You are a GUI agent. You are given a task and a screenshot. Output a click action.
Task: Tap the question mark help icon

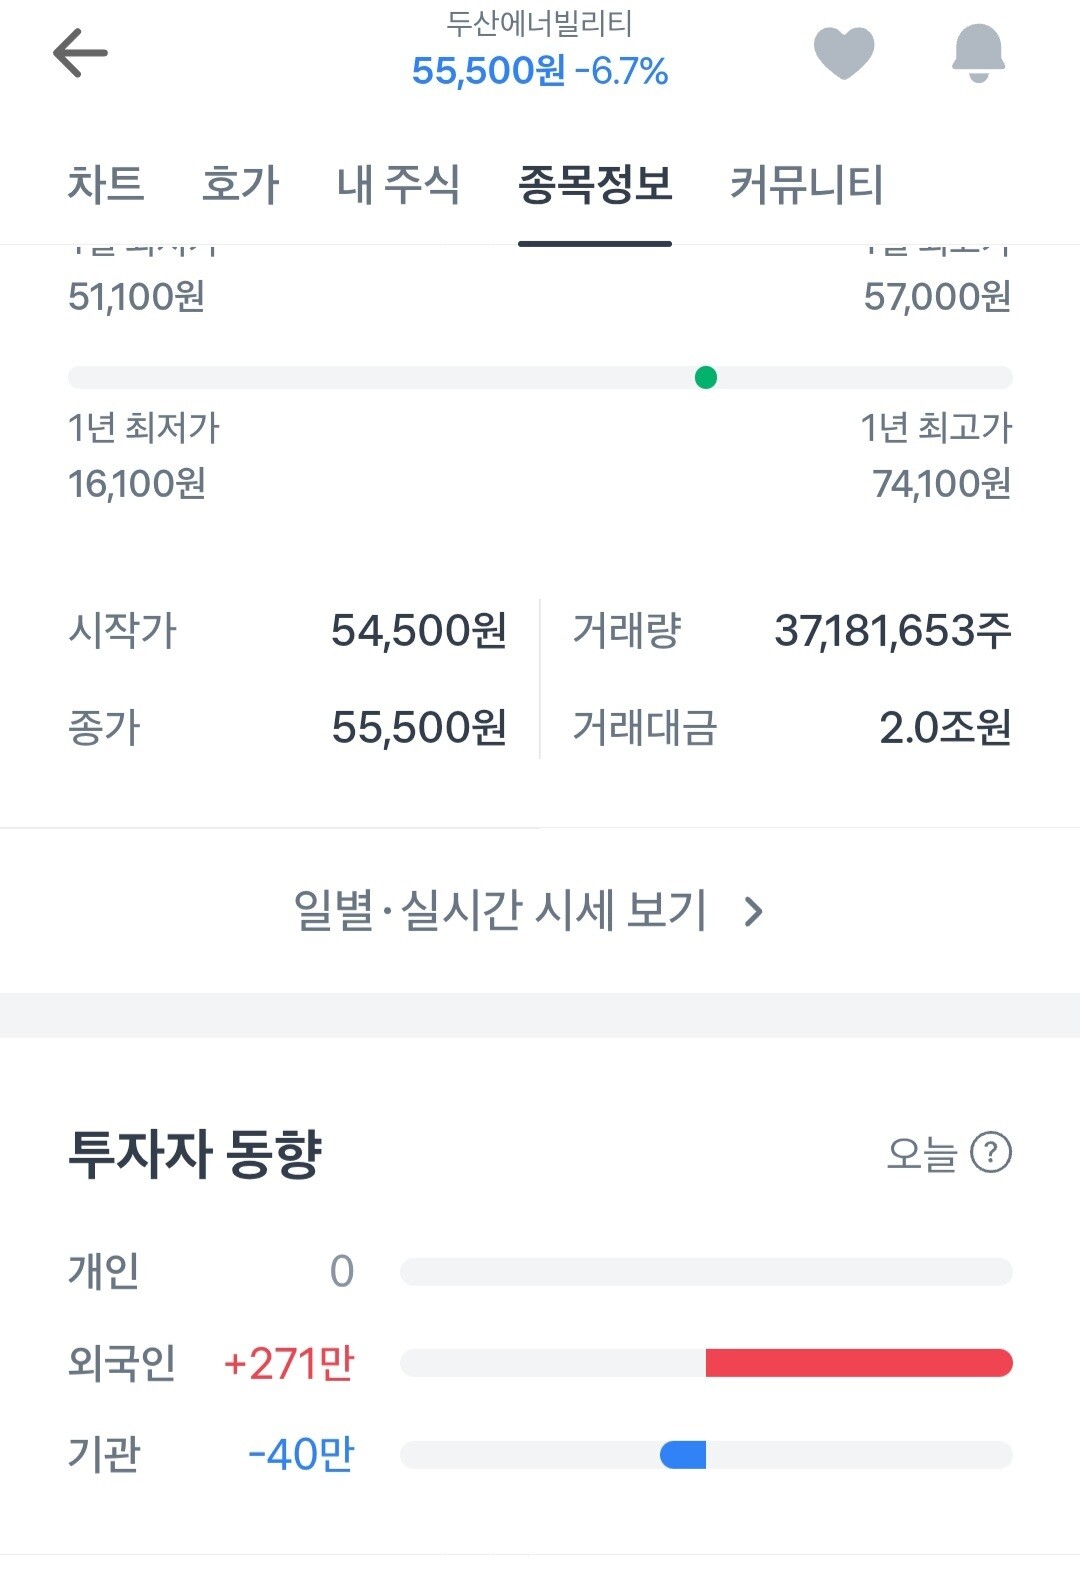(x=991, y=1152)
